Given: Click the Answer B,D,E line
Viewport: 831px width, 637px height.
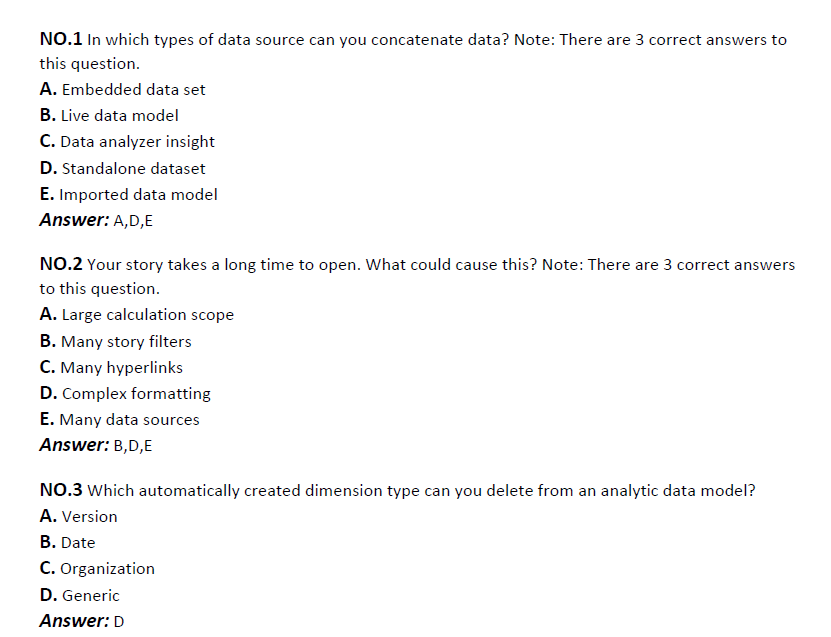Looking at the screenshot, I should (x=96, y=445).
